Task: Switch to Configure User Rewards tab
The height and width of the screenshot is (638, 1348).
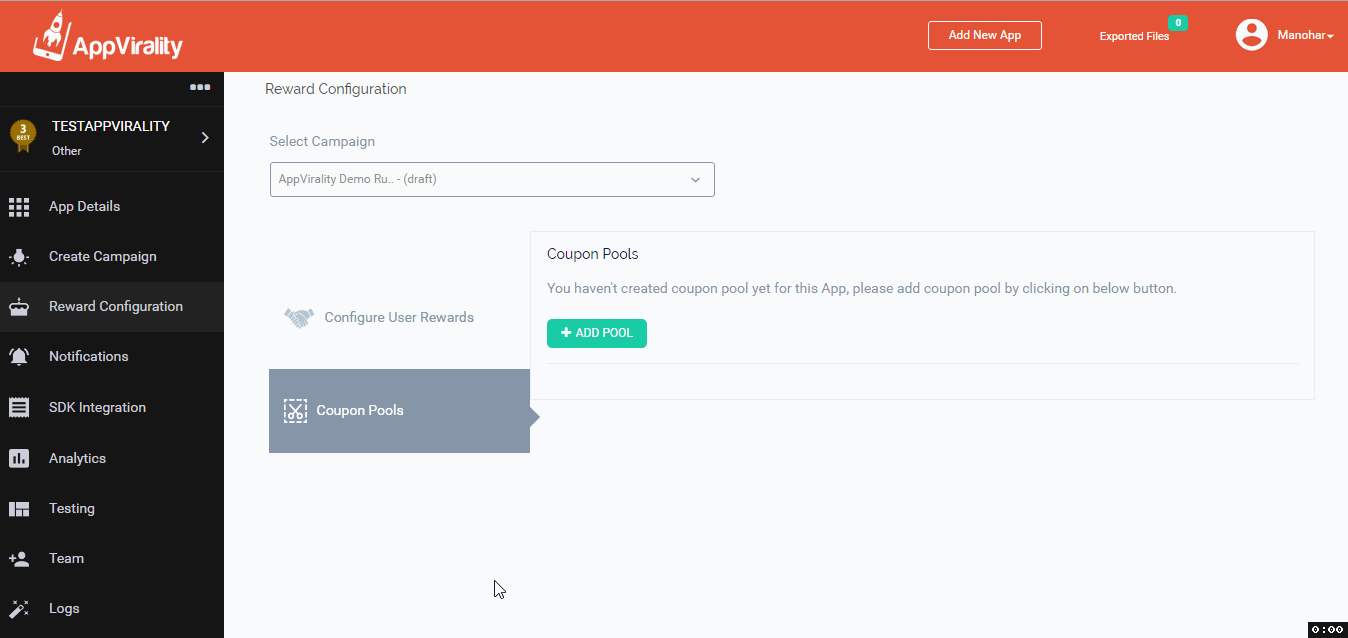Action: tap(399, 318)
